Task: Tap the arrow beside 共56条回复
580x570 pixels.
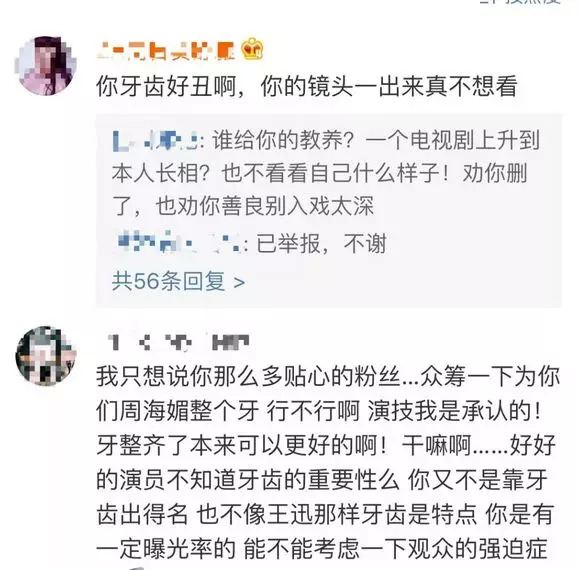Action: 239,283
